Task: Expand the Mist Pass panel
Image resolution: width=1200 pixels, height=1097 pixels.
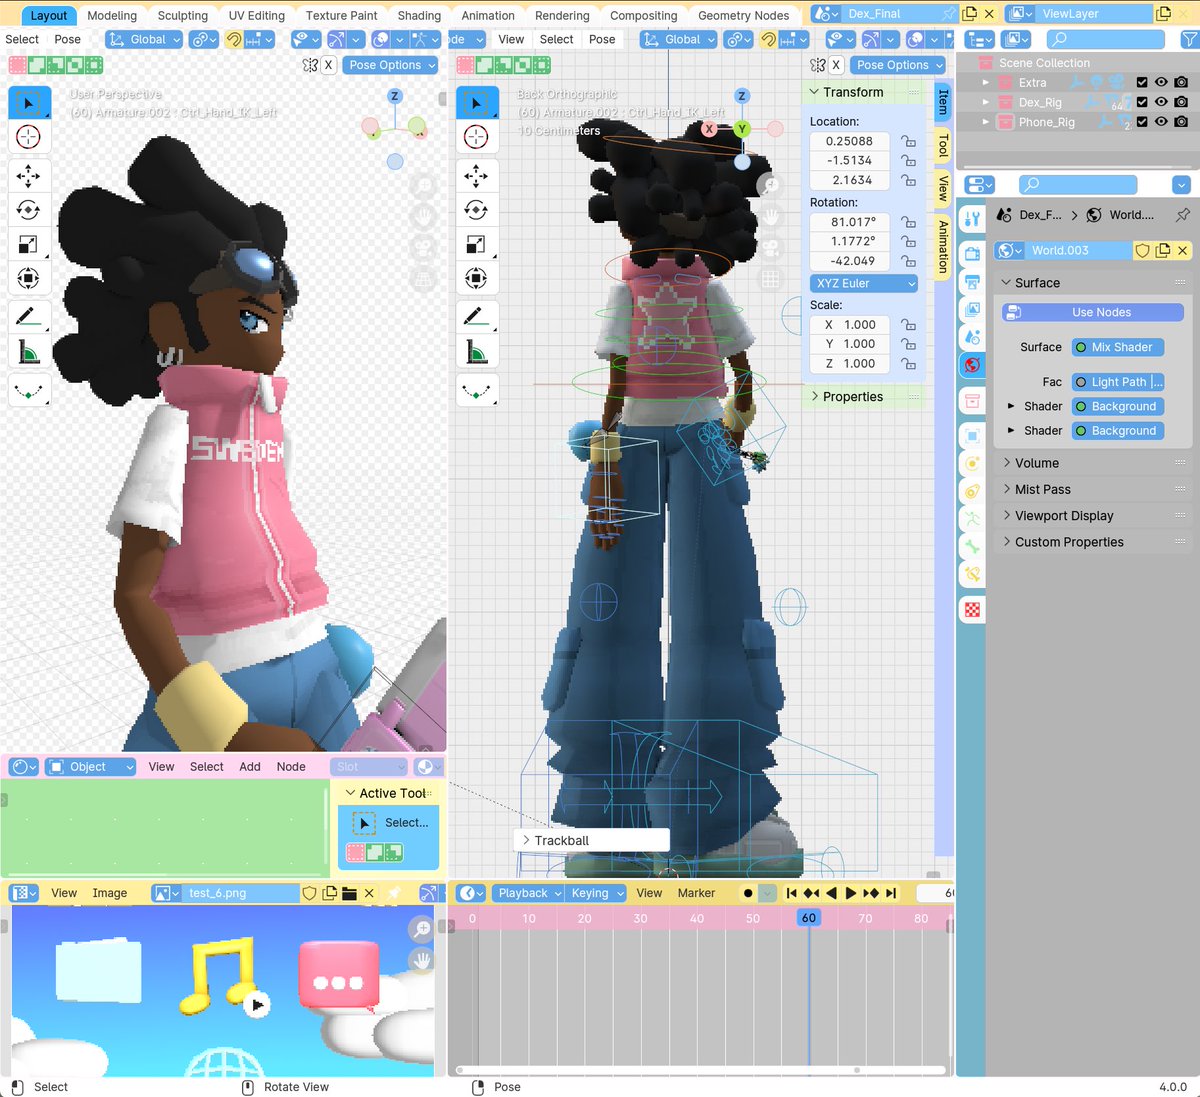Action: (1093, 489)
